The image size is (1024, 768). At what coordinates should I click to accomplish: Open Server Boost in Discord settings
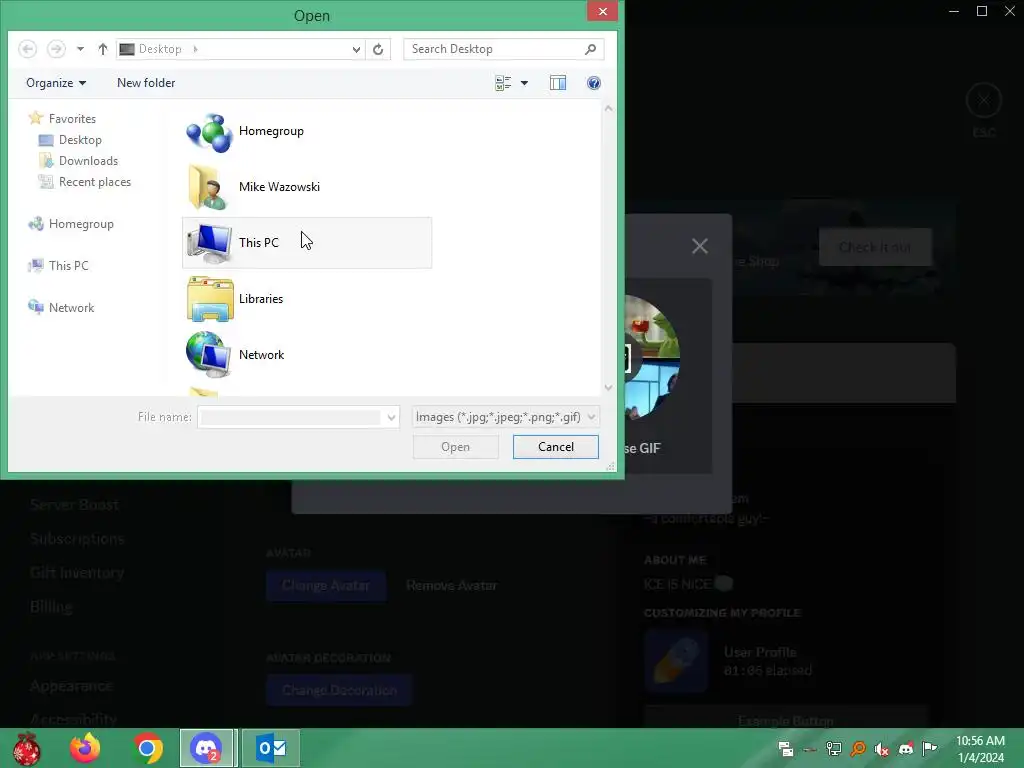pyautogui.click(x=74, y=505)
